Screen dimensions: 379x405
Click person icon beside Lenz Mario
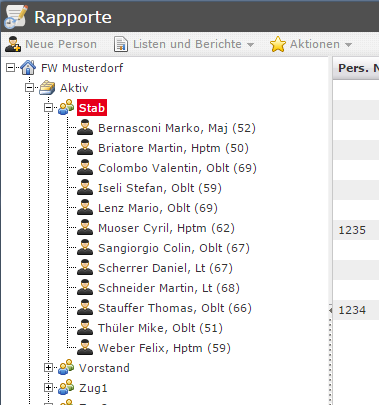(x=85, y=207)
